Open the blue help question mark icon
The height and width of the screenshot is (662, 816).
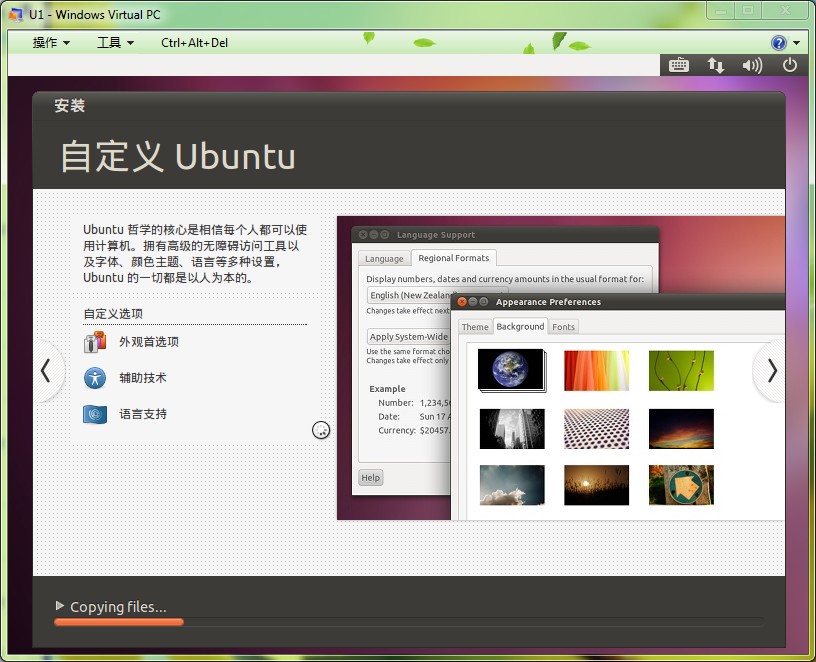(x=779, y=43)
